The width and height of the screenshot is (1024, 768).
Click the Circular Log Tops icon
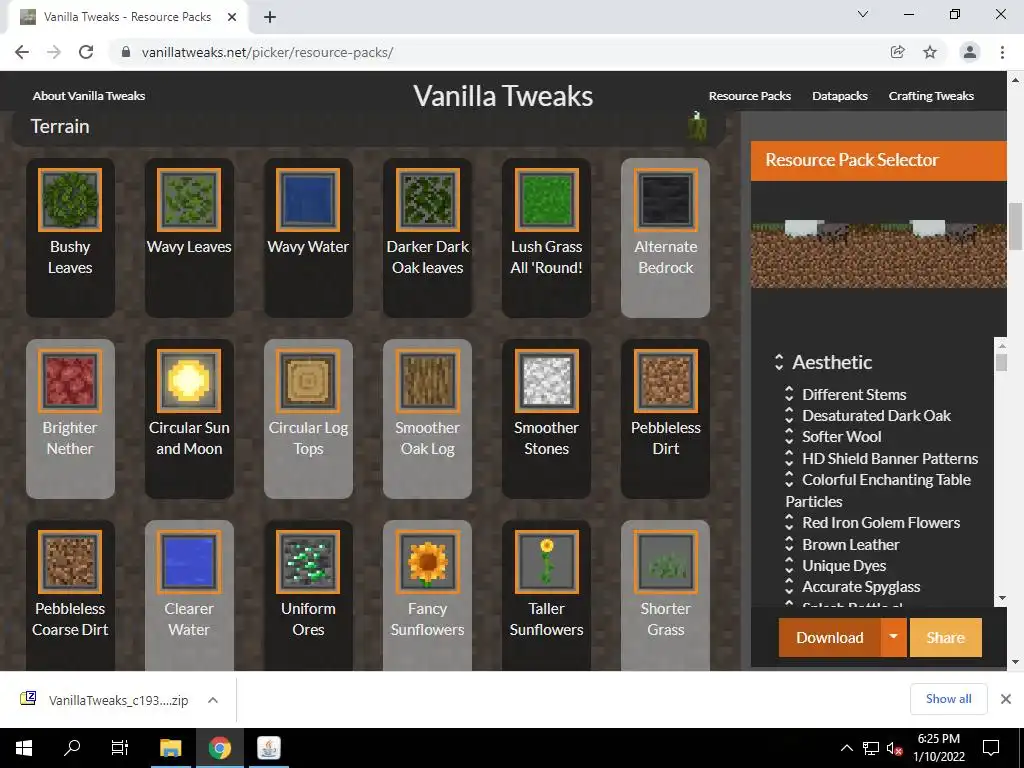click(308, 381)
